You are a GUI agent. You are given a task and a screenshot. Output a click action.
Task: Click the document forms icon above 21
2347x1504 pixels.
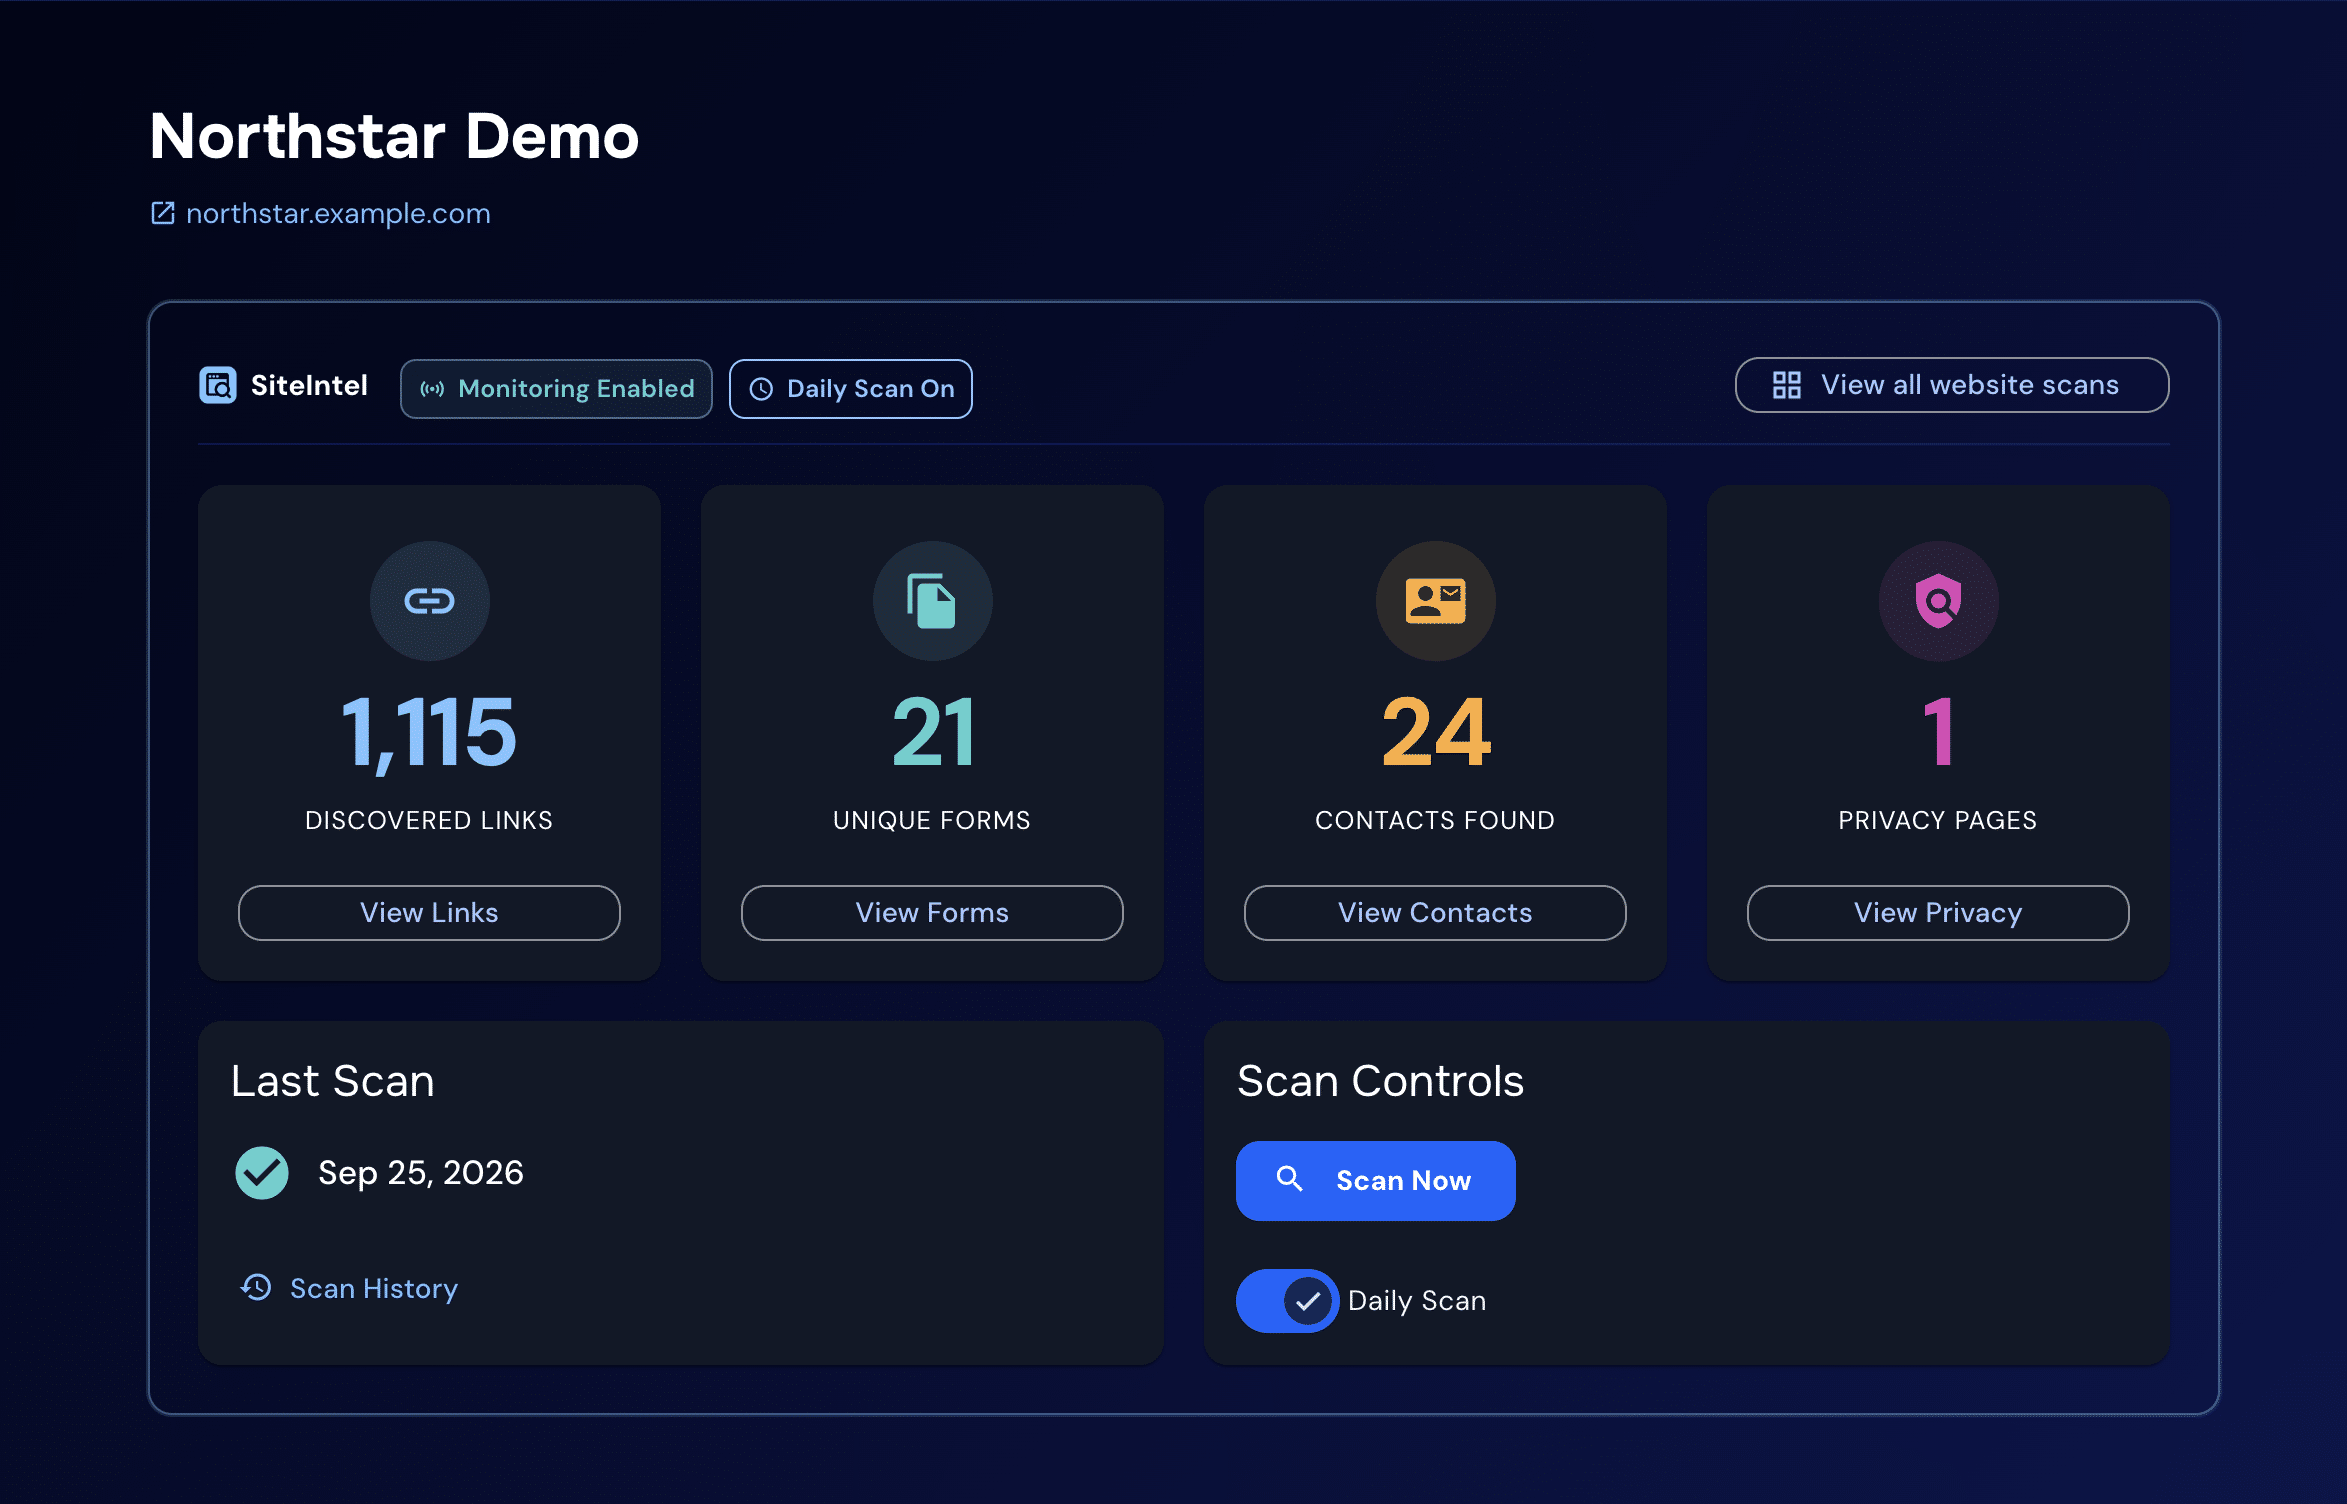932,601
